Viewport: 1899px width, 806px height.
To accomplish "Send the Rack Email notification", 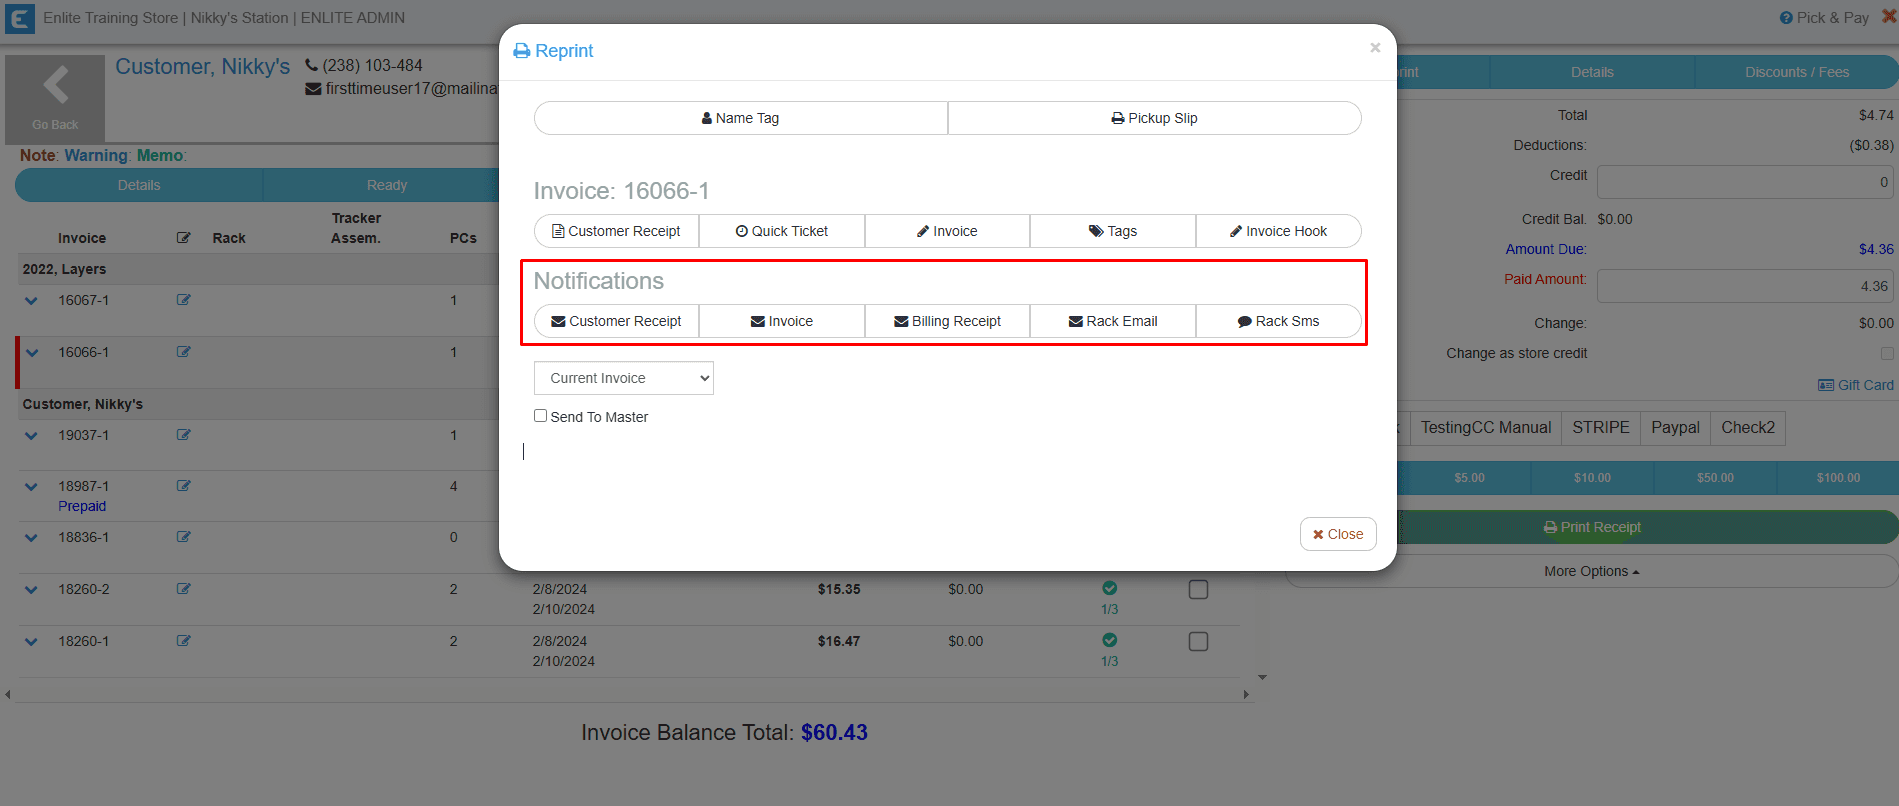I will pyautogui.click(x=1113, y=321).
